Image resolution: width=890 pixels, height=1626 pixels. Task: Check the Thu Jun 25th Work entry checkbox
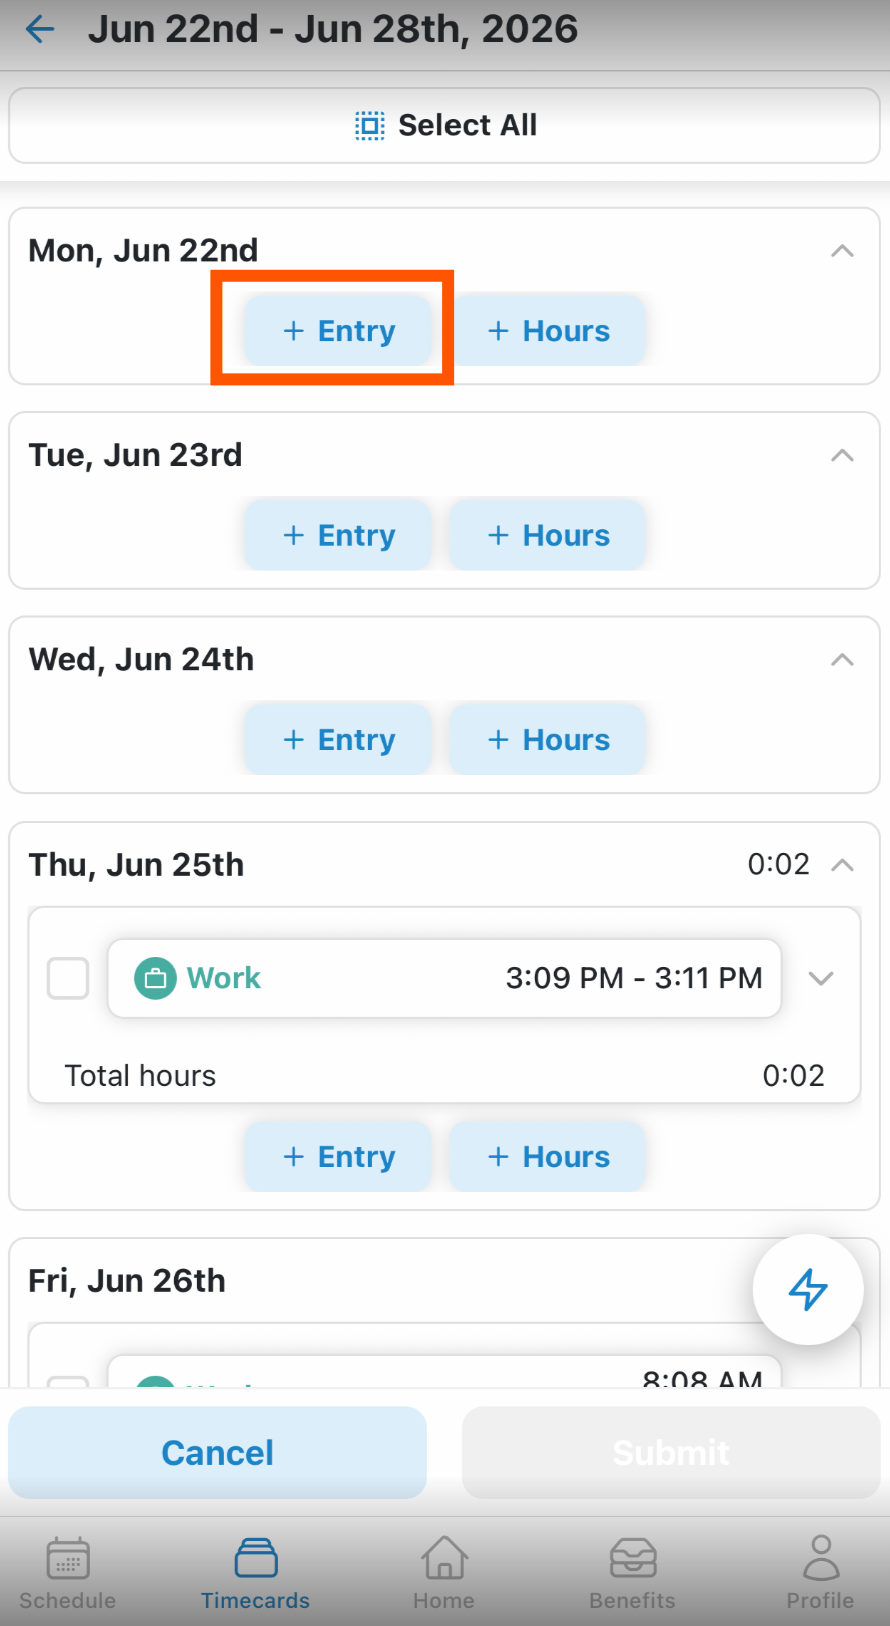click(x=68, y=978)
